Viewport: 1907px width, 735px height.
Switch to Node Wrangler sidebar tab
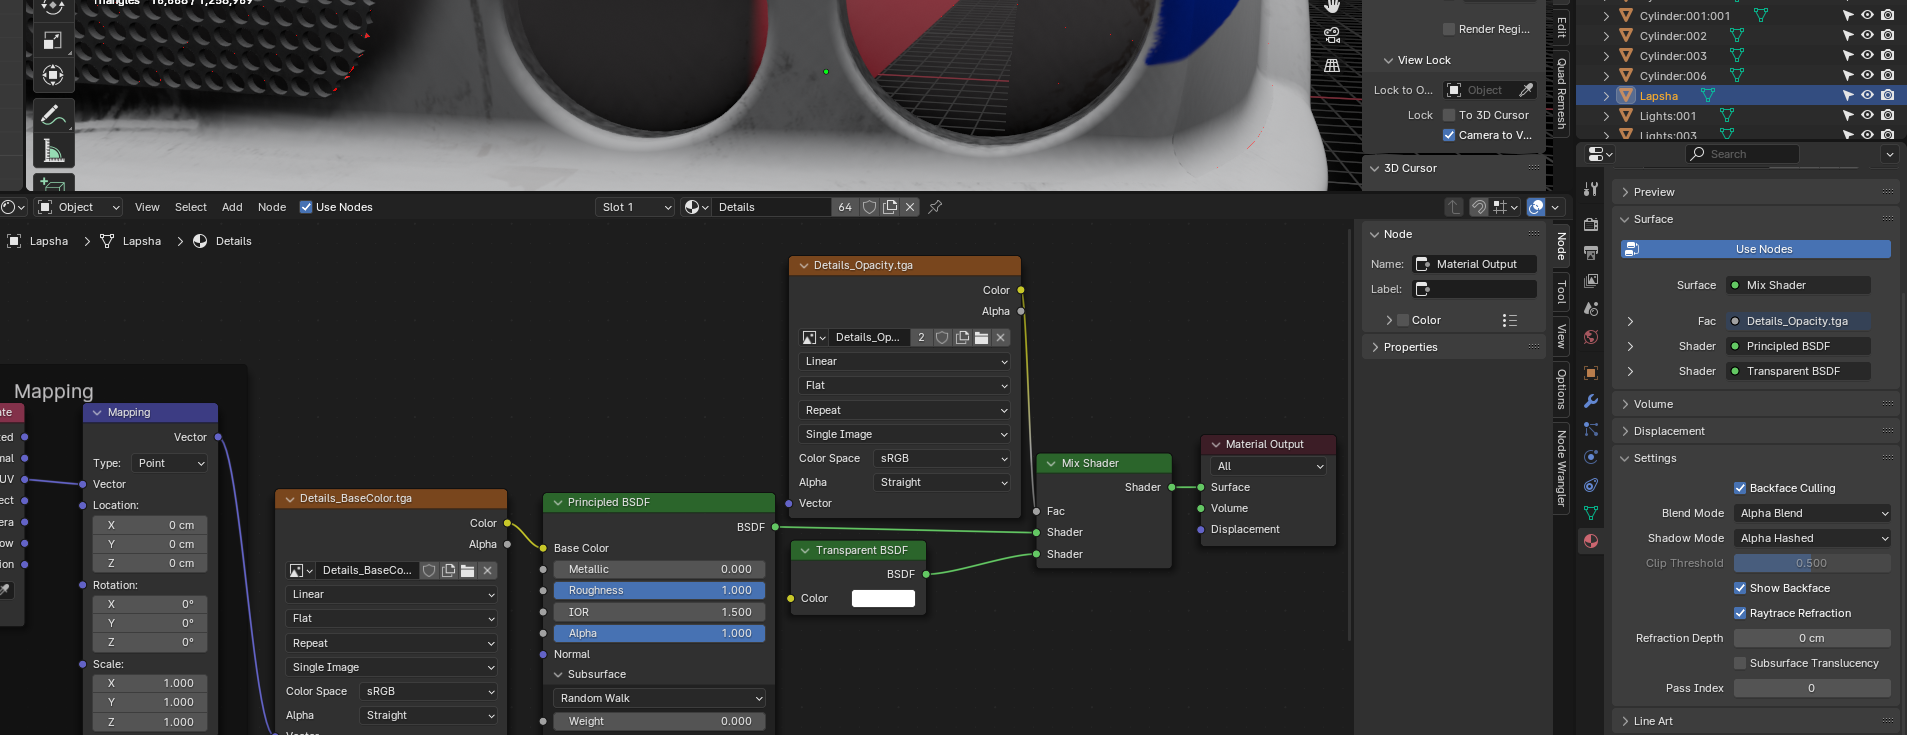coord(1561,468)
